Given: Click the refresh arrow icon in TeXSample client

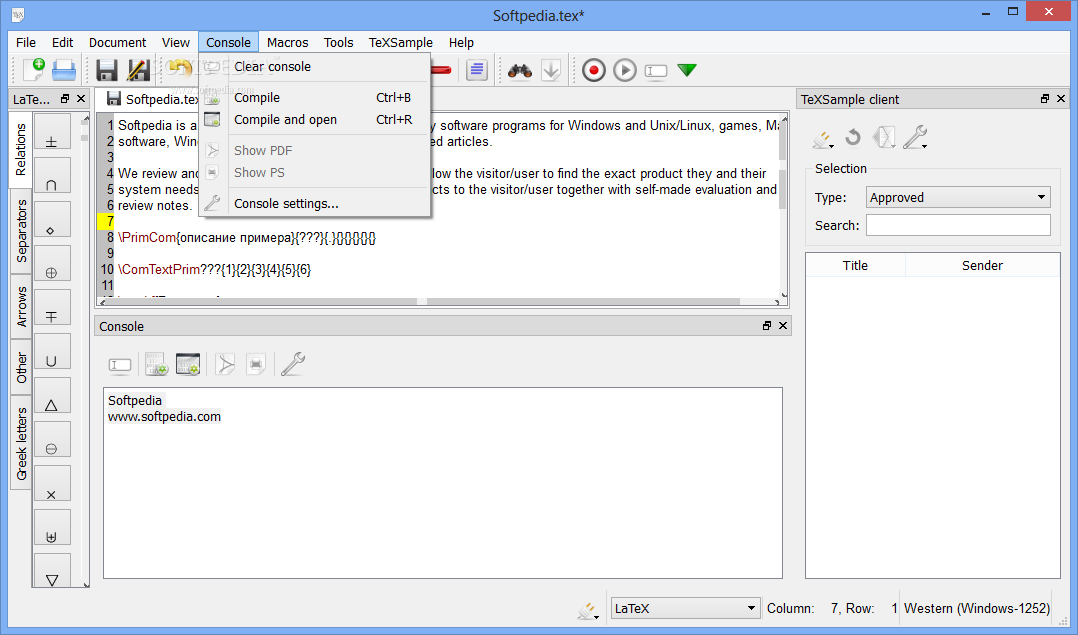Looking at the screenshot, I should pyautogui.click(x=853, y=137).
